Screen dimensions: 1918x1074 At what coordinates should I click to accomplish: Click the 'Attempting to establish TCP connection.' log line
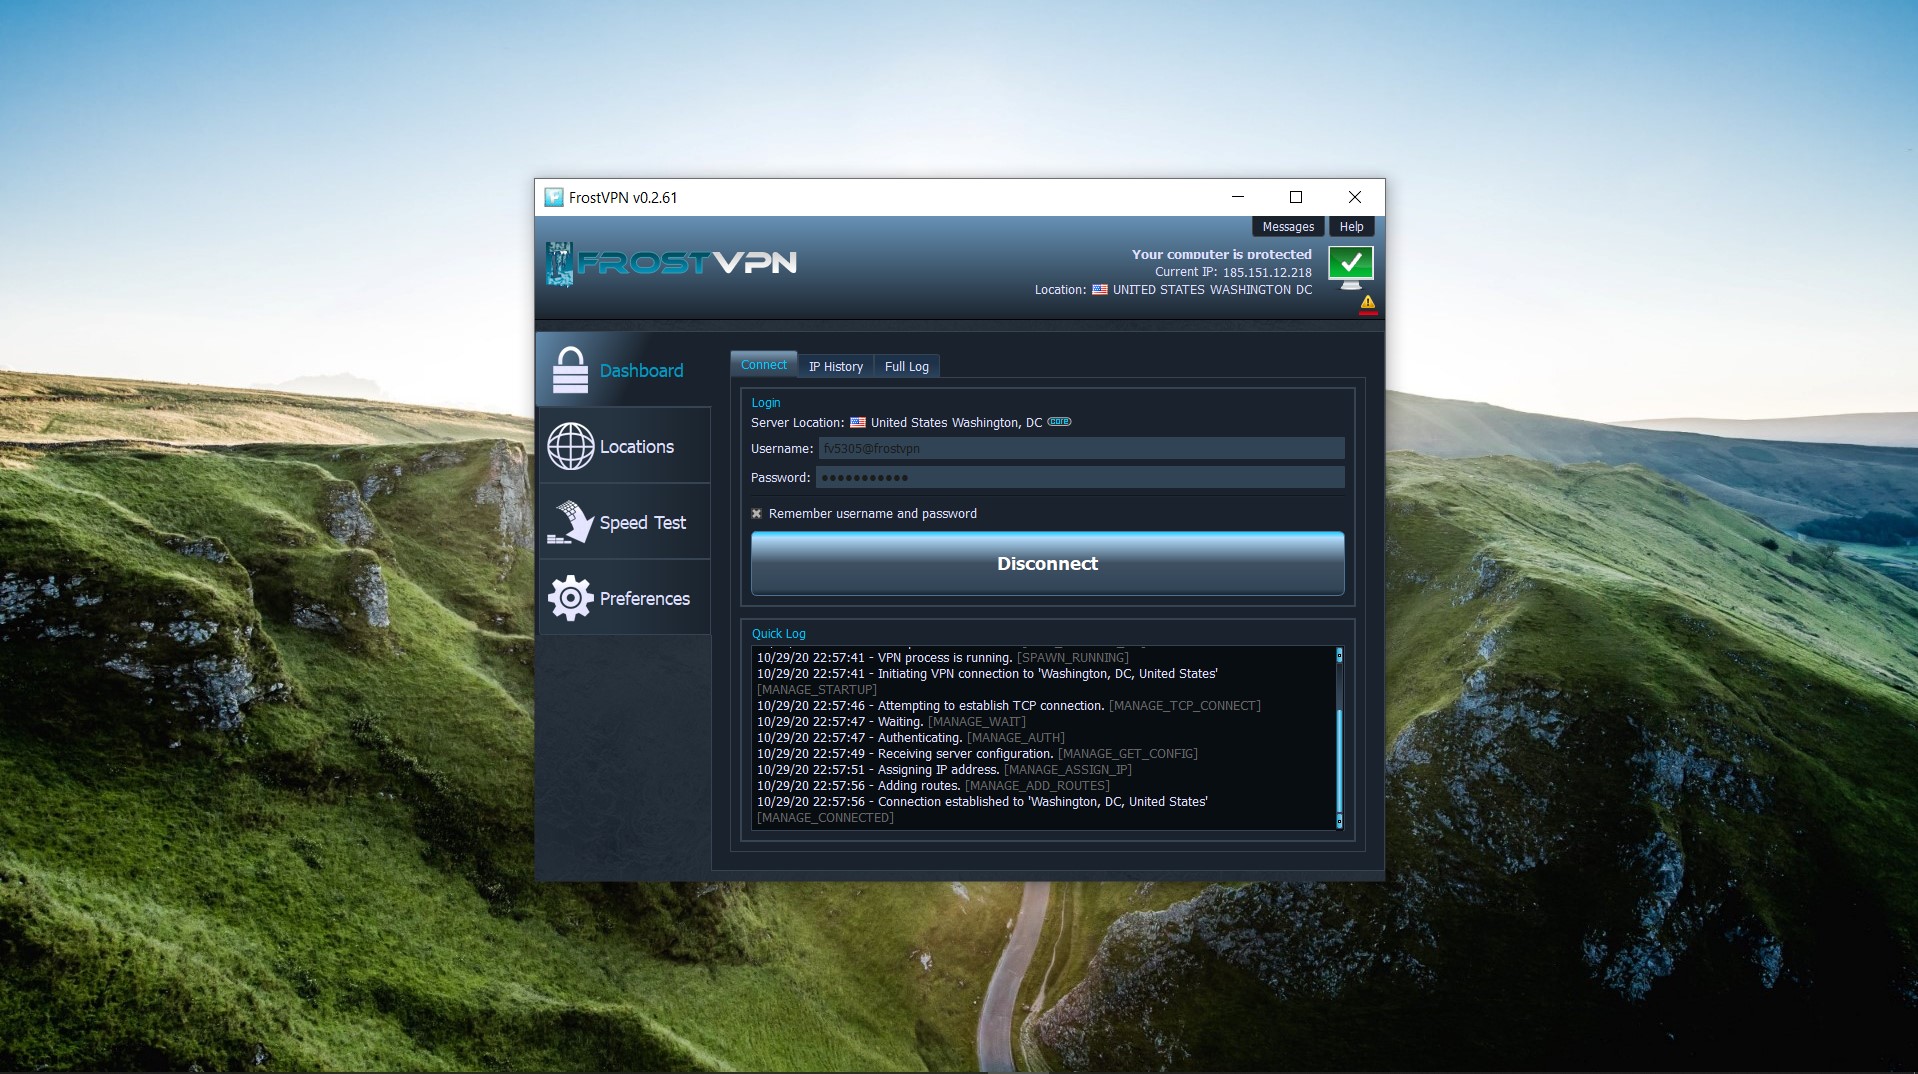(1009, 706)
